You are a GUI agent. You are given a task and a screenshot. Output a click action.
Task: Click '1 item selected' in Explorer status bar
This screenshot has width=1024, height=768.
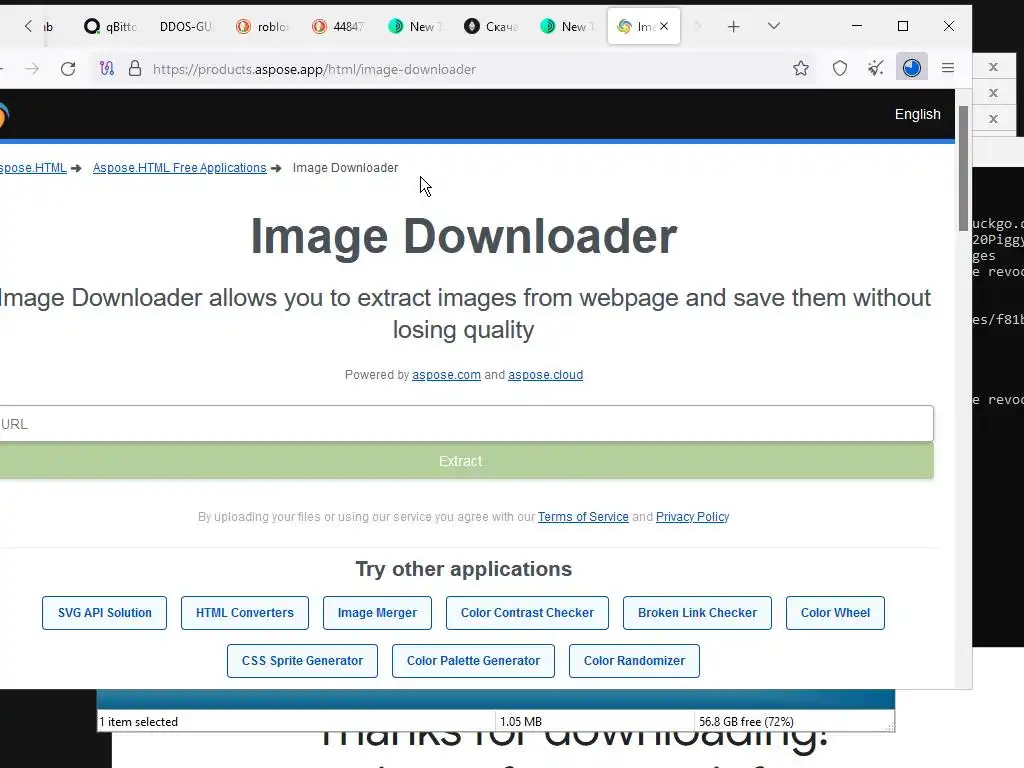(138, 722)
